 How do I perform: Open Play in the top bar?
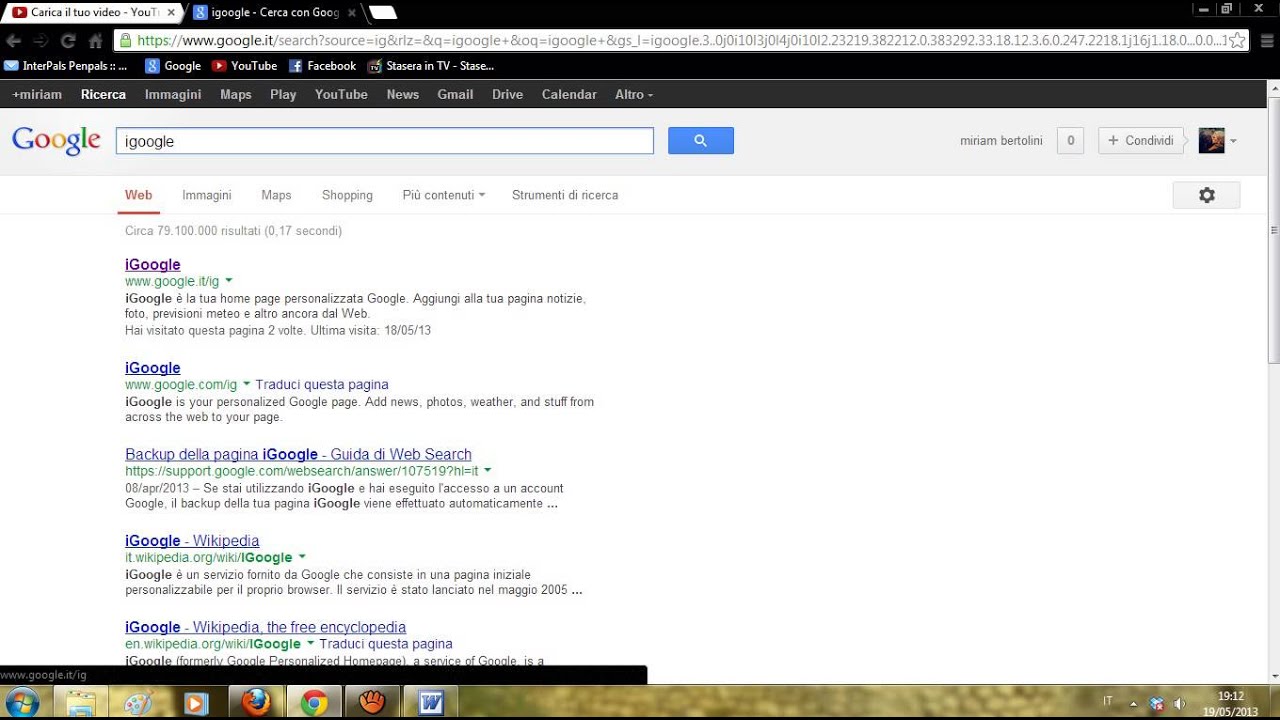283,94
